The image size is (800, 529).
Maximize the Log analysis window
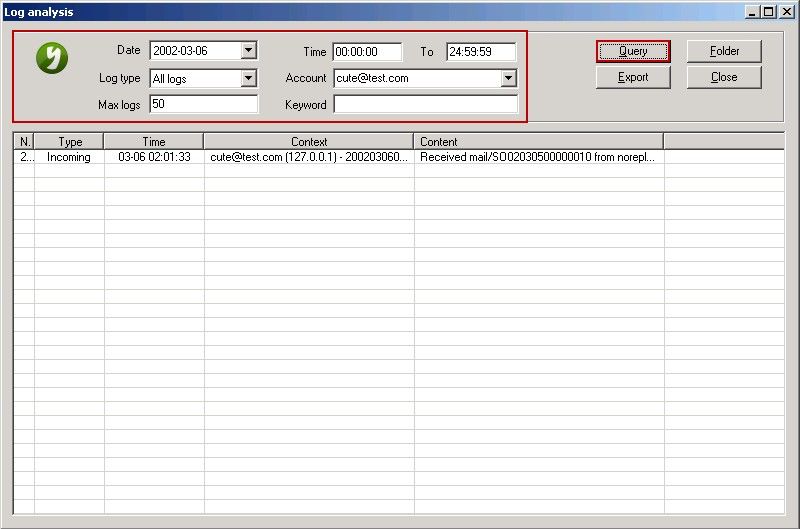tap(768, 12)
